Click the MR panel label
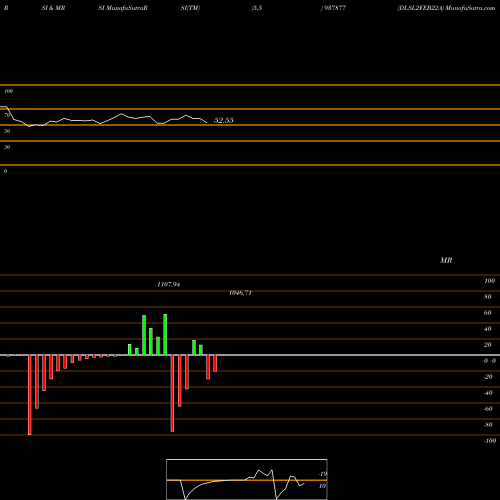 pyautogui.click(x=446, y=260)
